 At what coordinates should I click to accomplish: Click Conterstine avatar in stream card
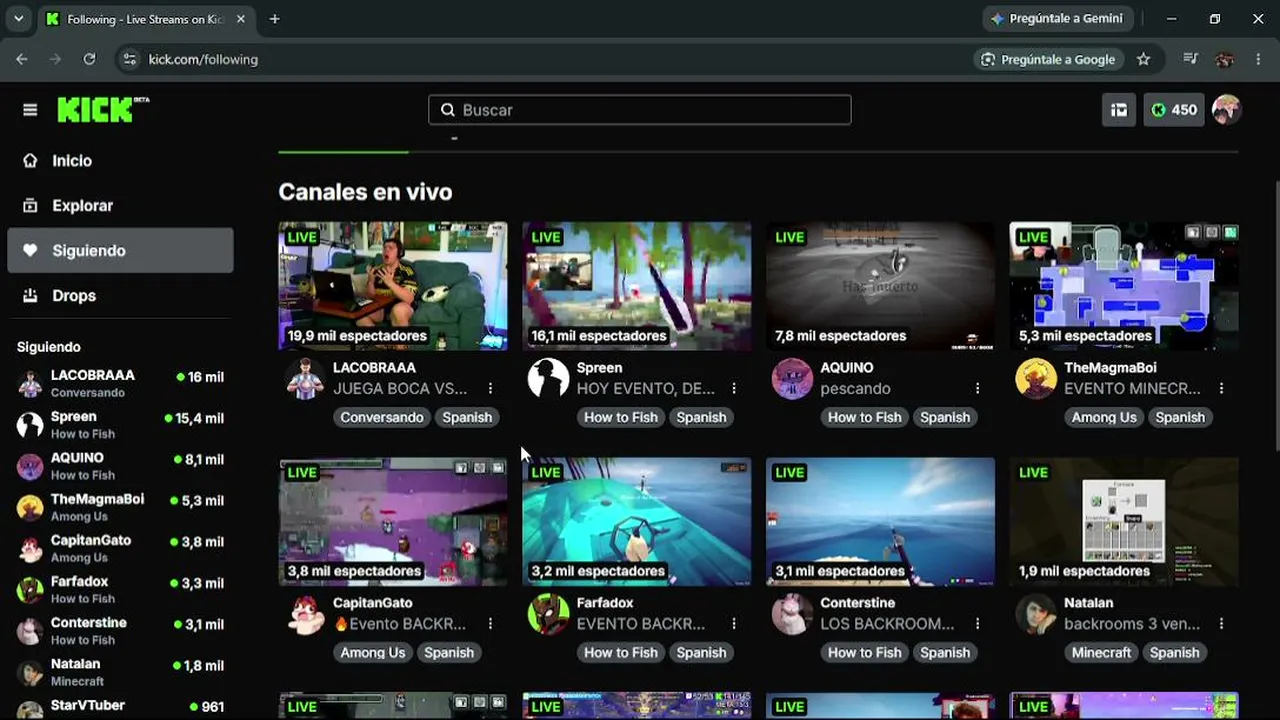coord(792,614)
